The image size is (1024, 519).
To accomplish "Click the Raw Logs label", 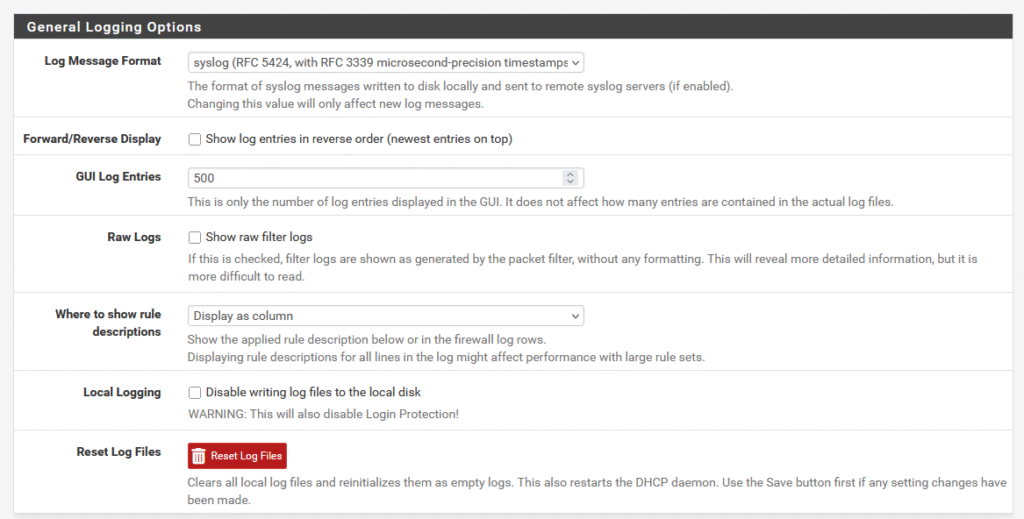I will (x=134, y=237).
